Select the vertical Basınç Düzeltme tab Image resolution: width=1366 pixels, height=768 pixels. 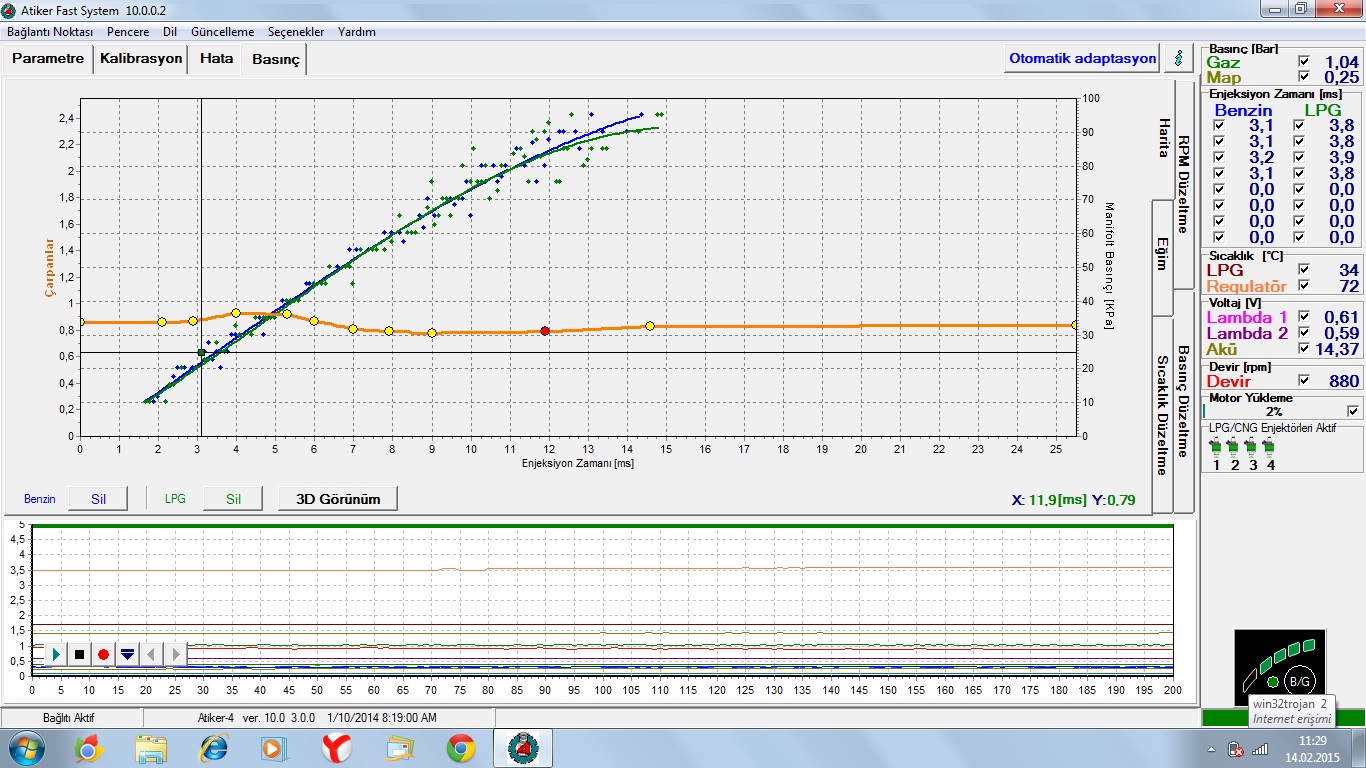[x=1183, y=401]
